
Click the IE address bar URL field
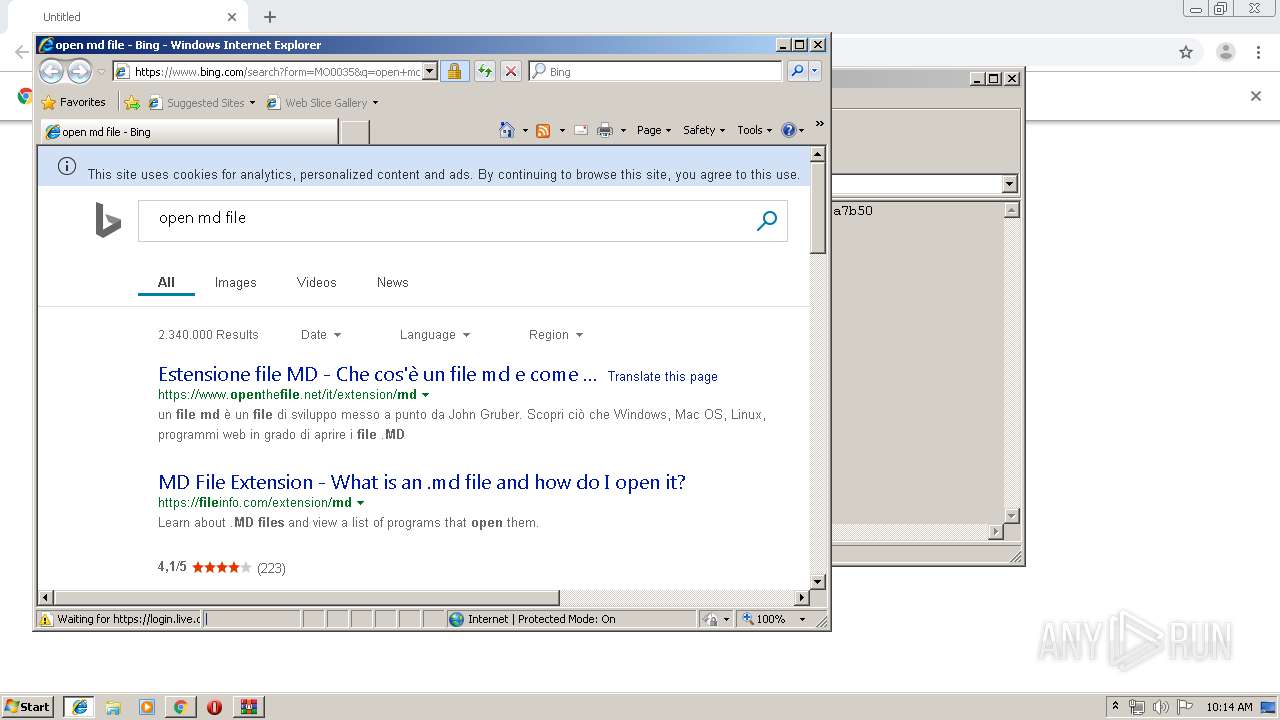(x=268, y=71)
